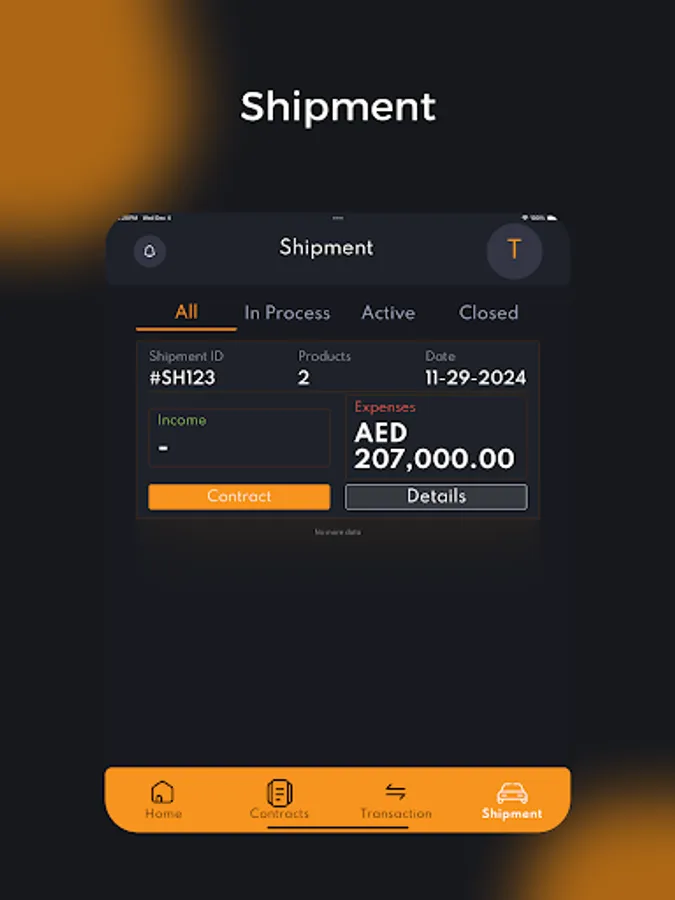The image size is (675, 900).
Task: Click the shipment date 11-29-2024
Action: 474,377
